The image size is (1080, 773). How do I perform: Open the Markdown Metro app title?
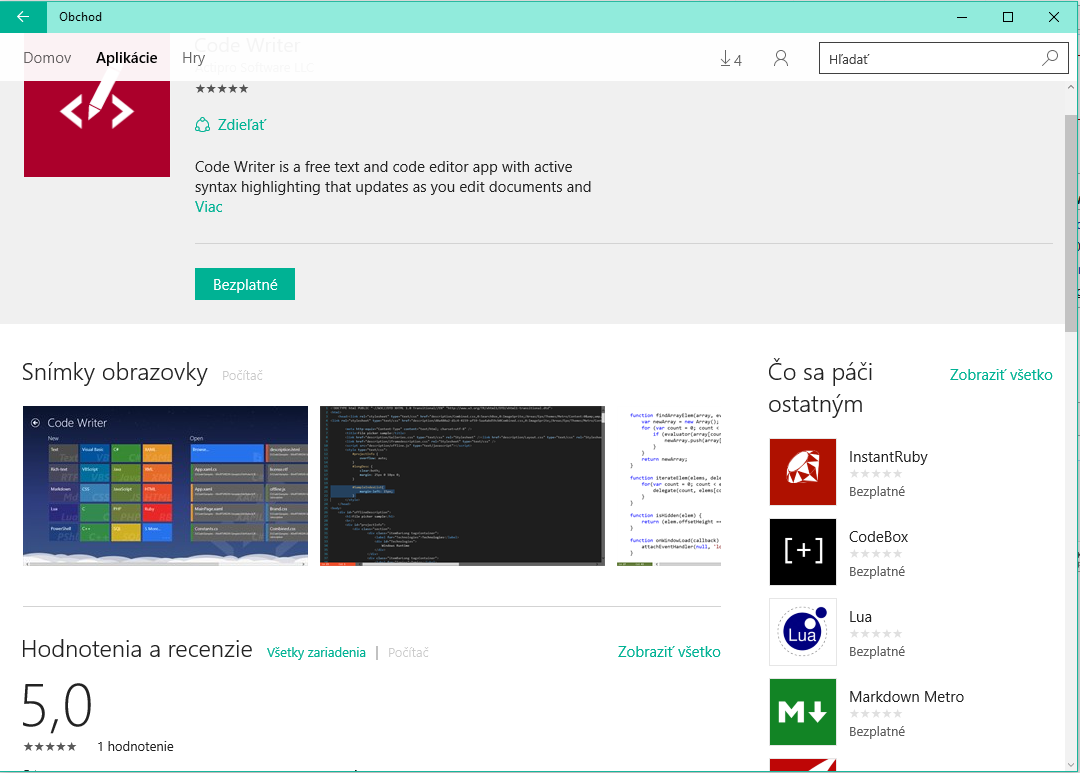[x=906, y=697]
